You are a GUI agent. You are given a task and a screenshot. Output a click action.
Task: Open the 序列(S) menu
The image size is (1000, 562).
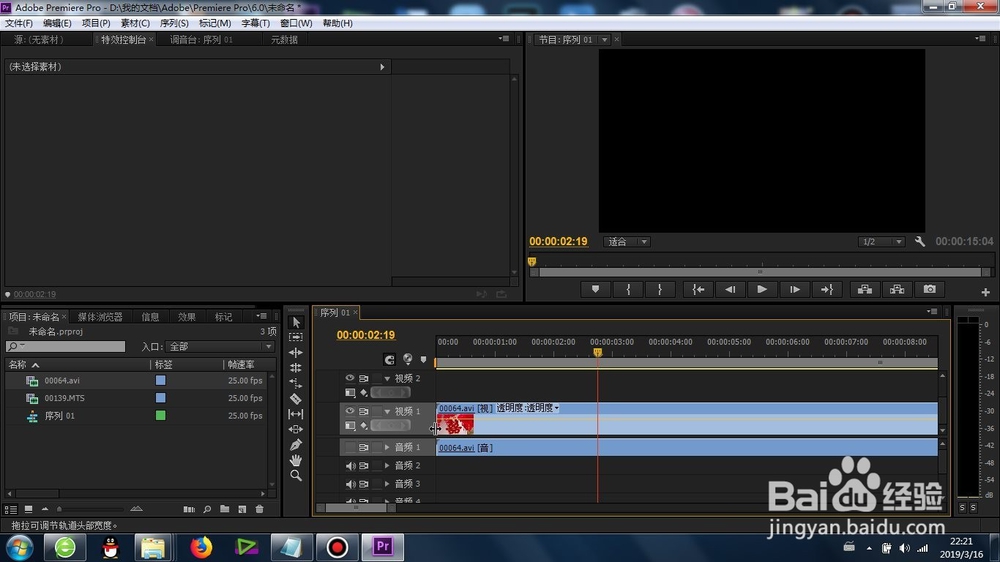pos(174,23)
